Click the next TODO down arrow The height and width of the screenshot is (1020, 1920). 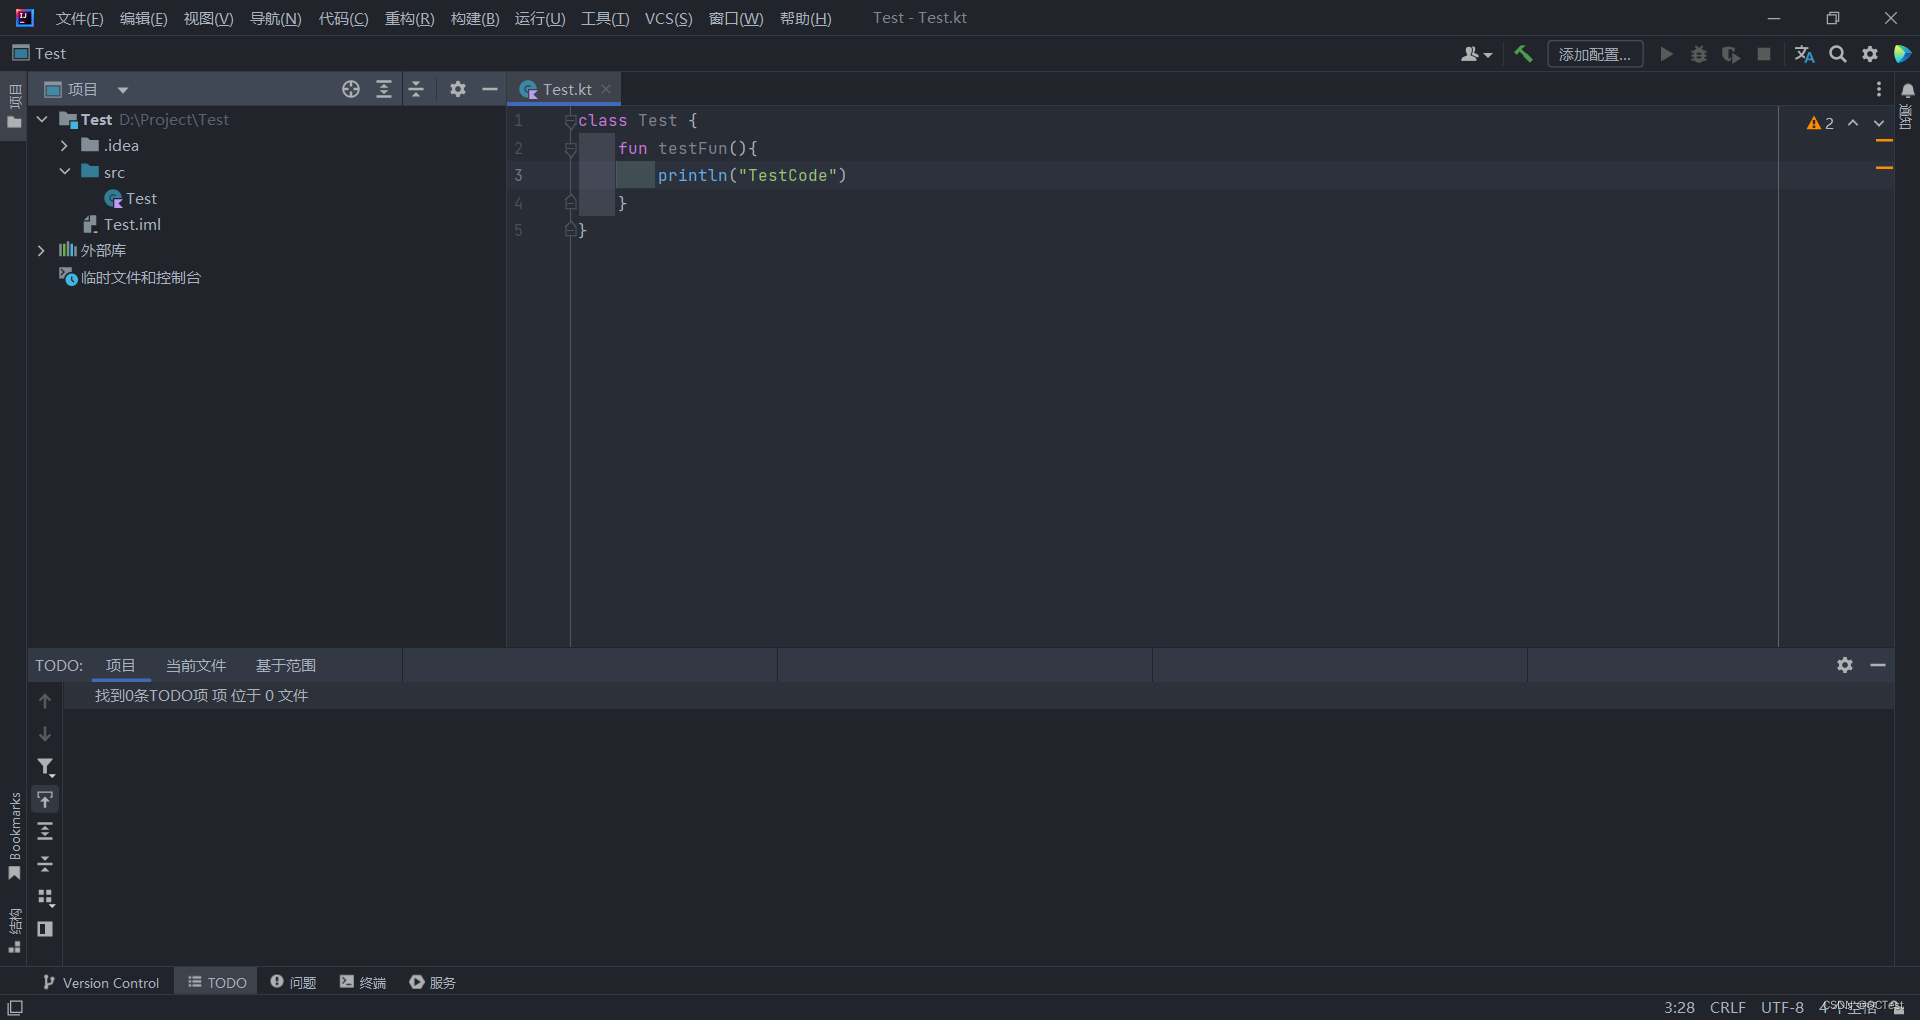tap(45, 734)
